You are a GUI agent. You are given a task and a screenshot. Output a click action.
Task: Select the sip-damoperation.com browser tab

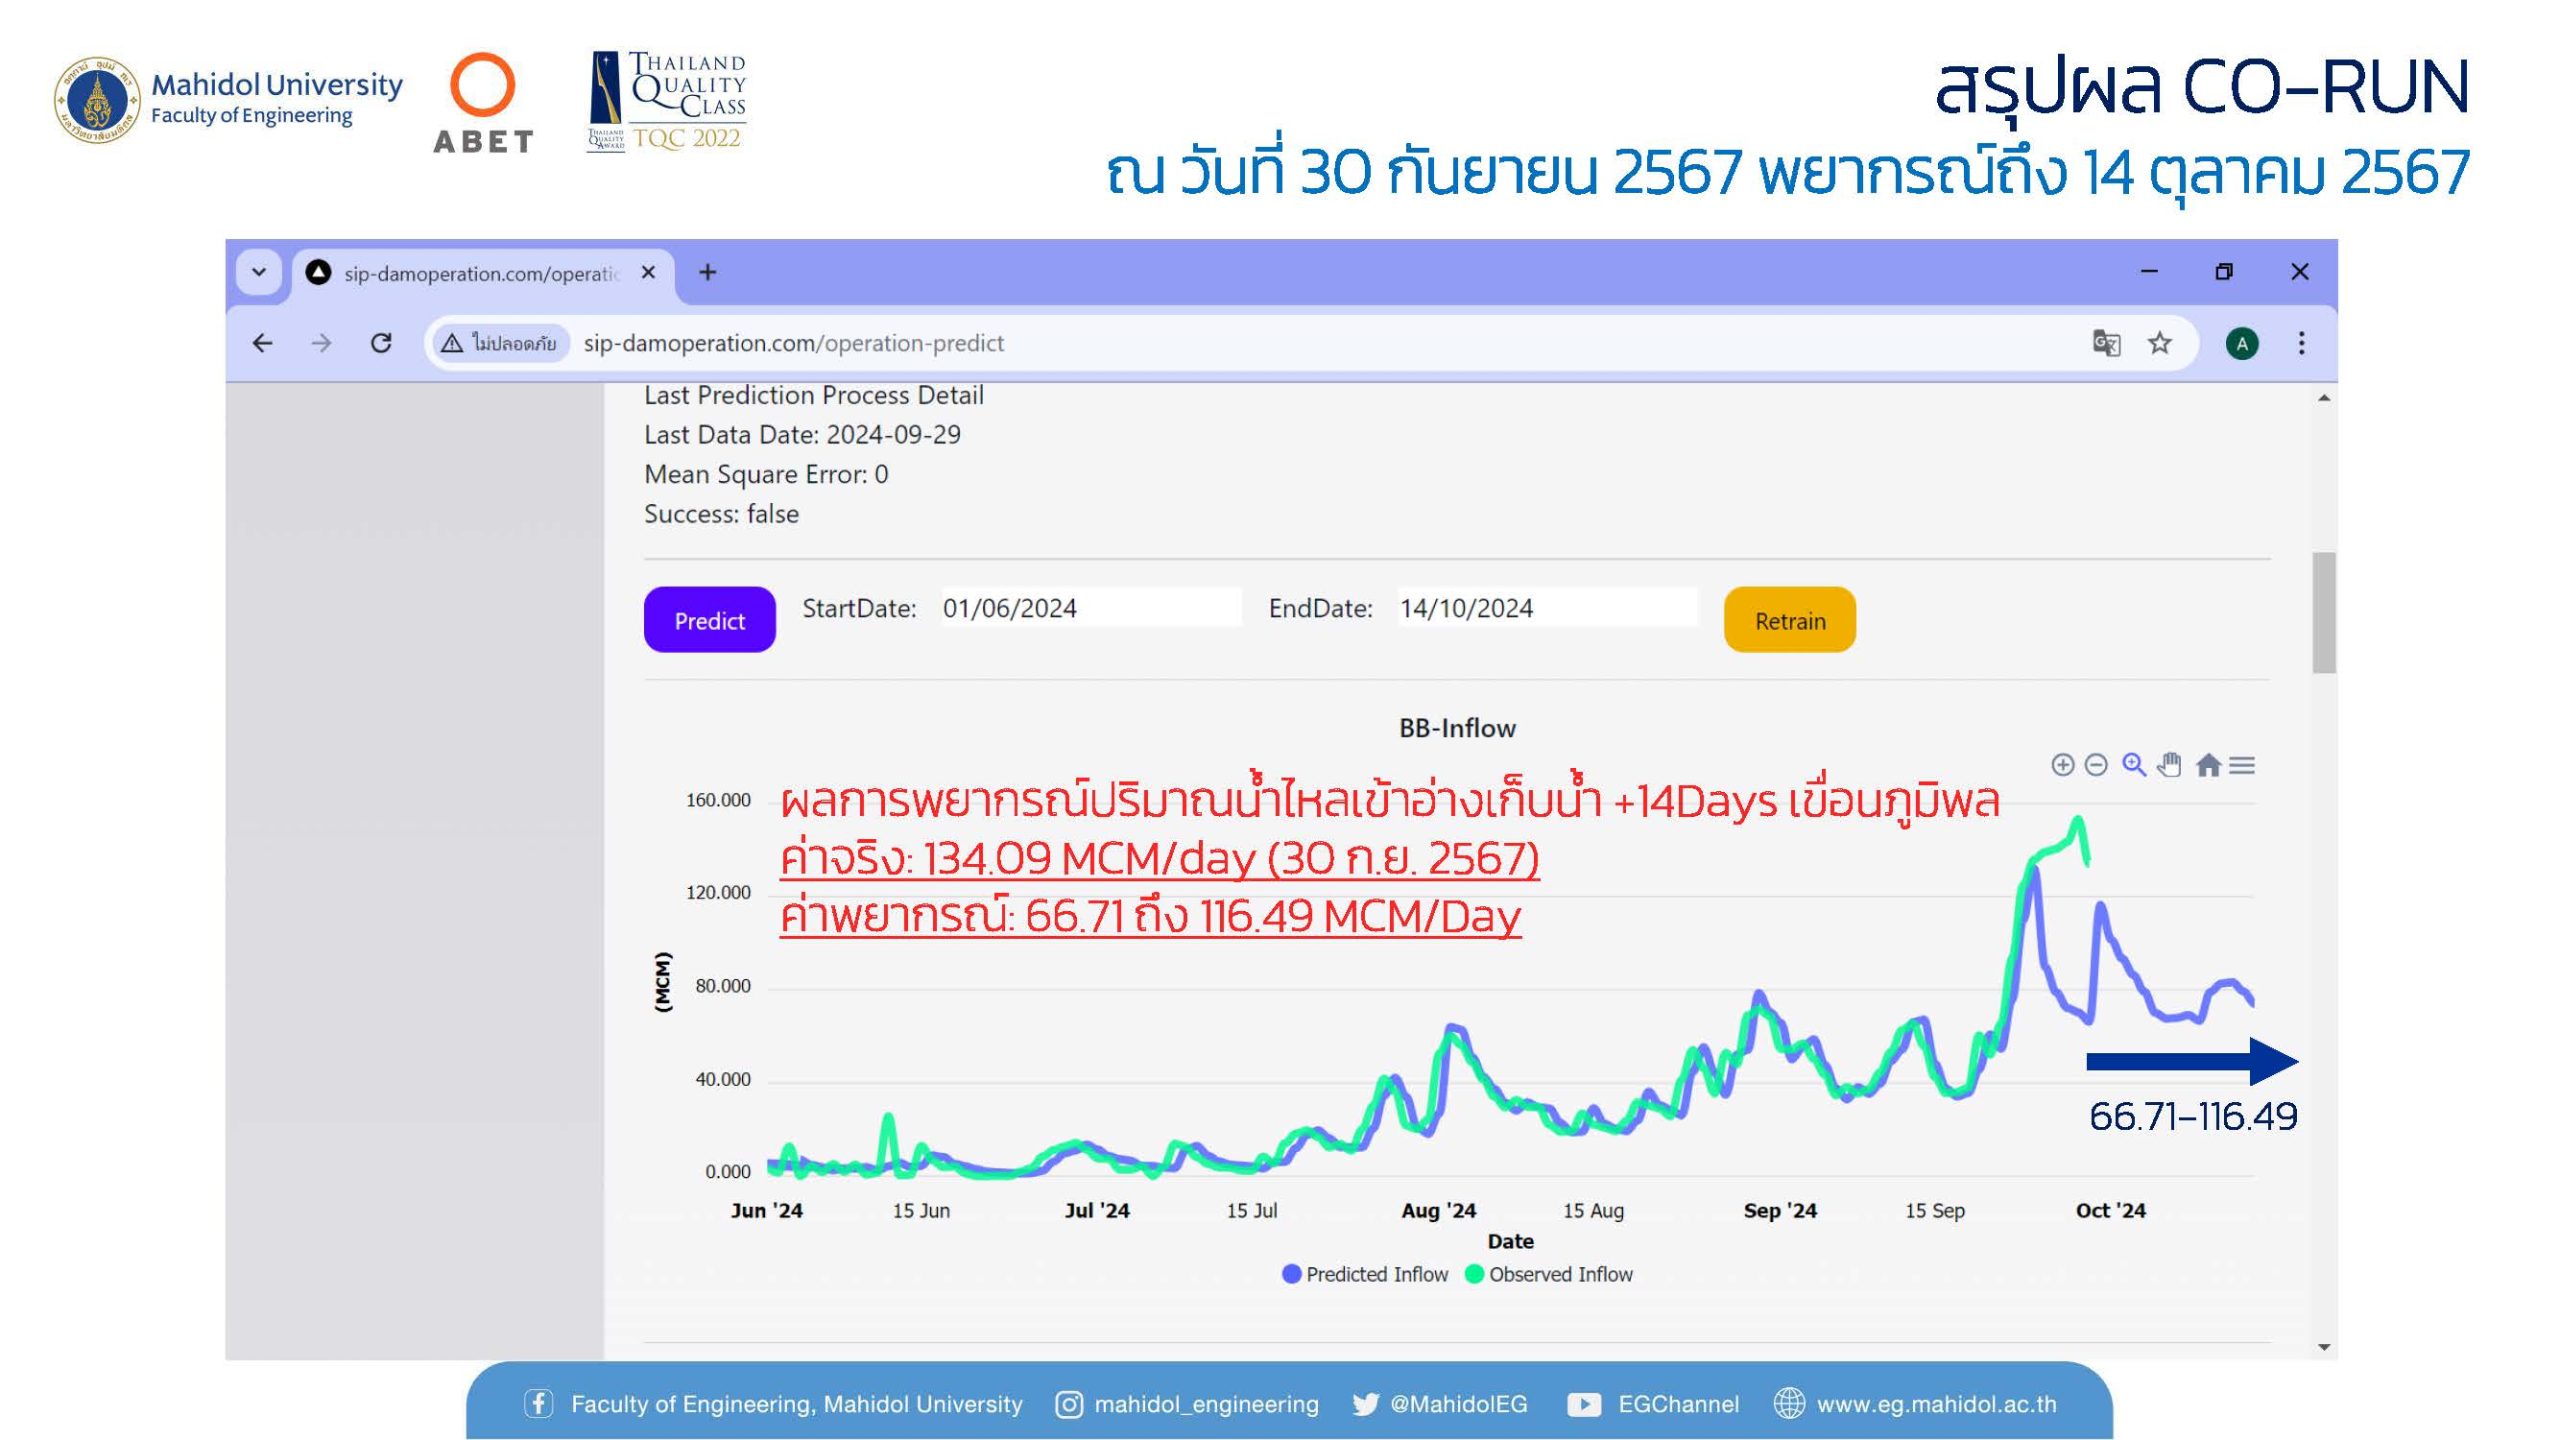click(x=484, y=273)
